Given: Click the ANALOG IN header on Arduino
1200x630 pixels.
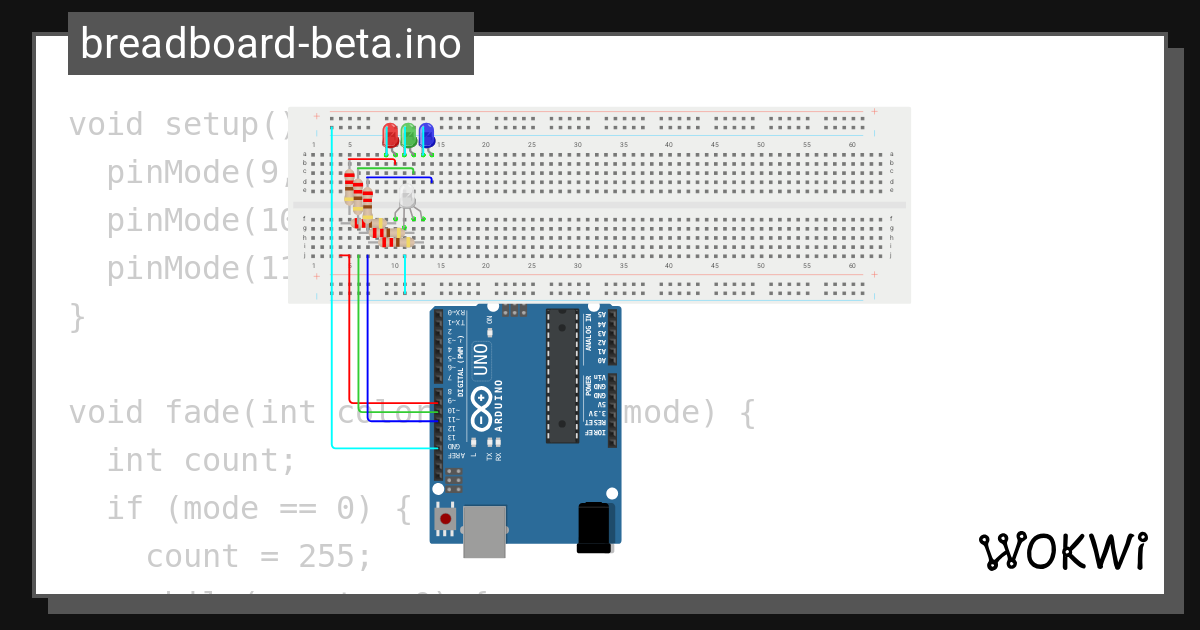Looking at the screenshot, I should point(613,336).
